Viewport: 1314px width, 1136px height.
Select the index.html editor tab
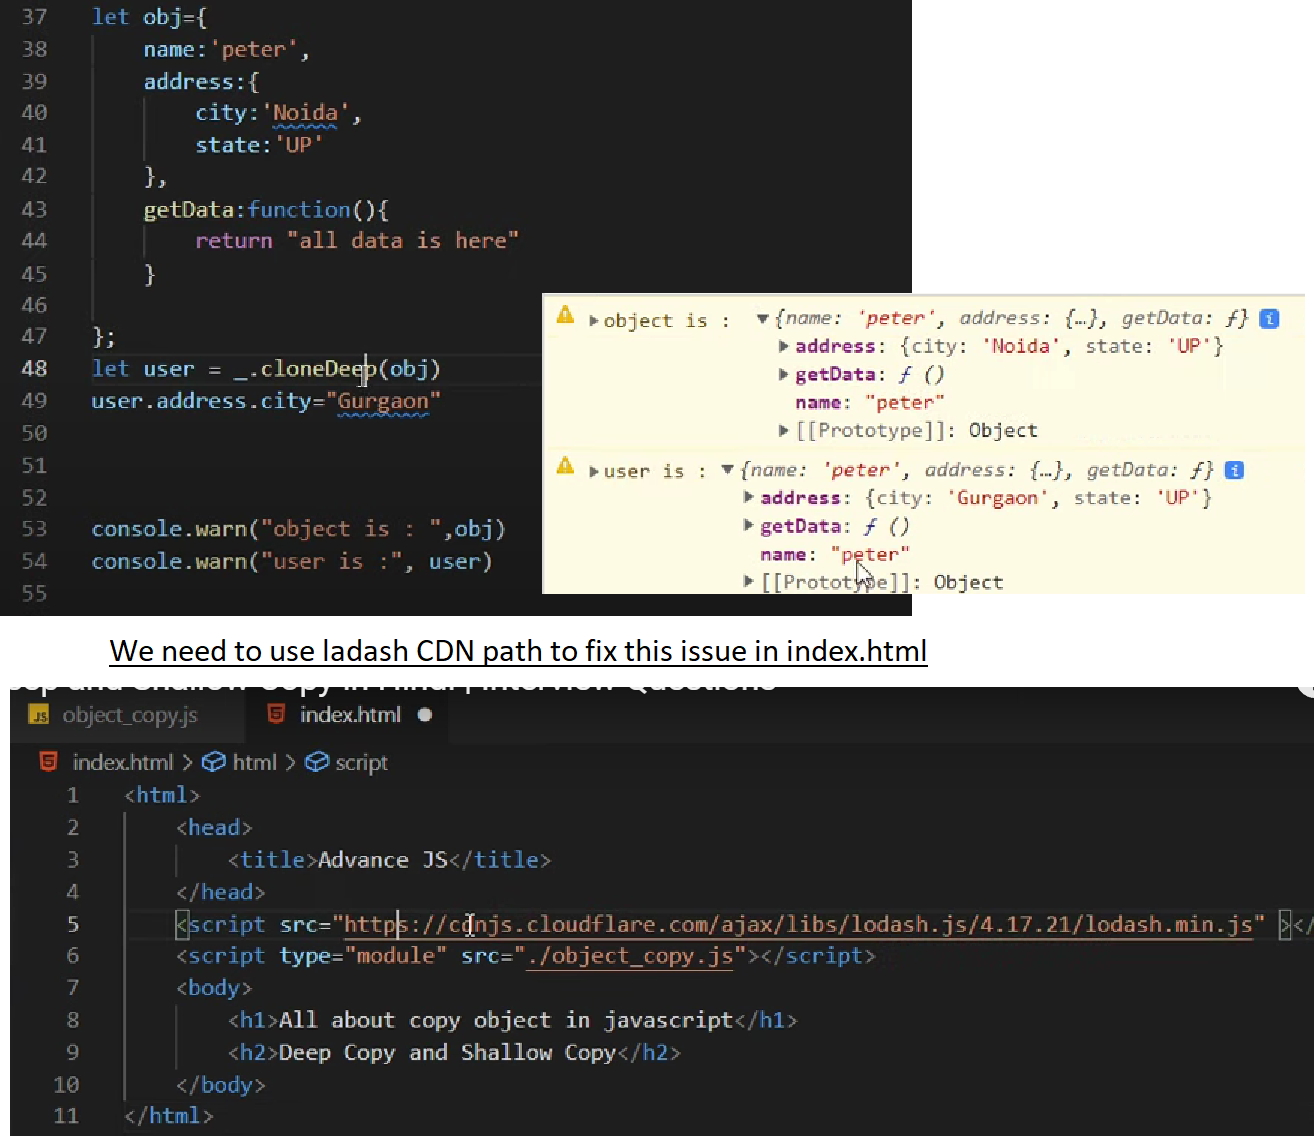coord(349,715)
